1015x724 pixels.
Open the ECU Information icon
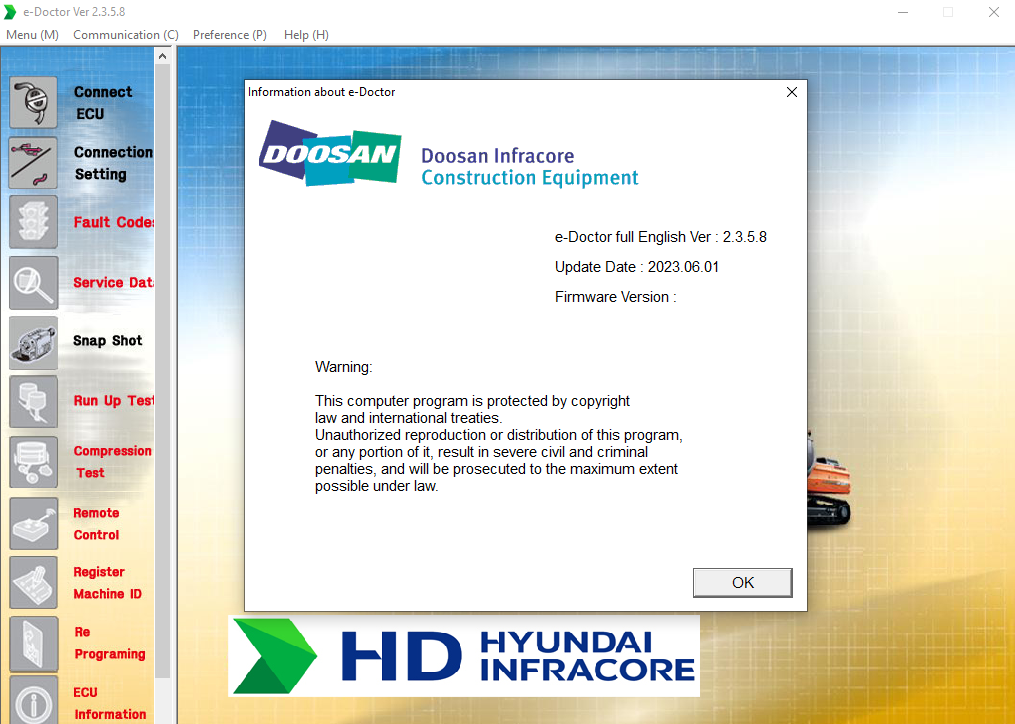click(34, 701)
